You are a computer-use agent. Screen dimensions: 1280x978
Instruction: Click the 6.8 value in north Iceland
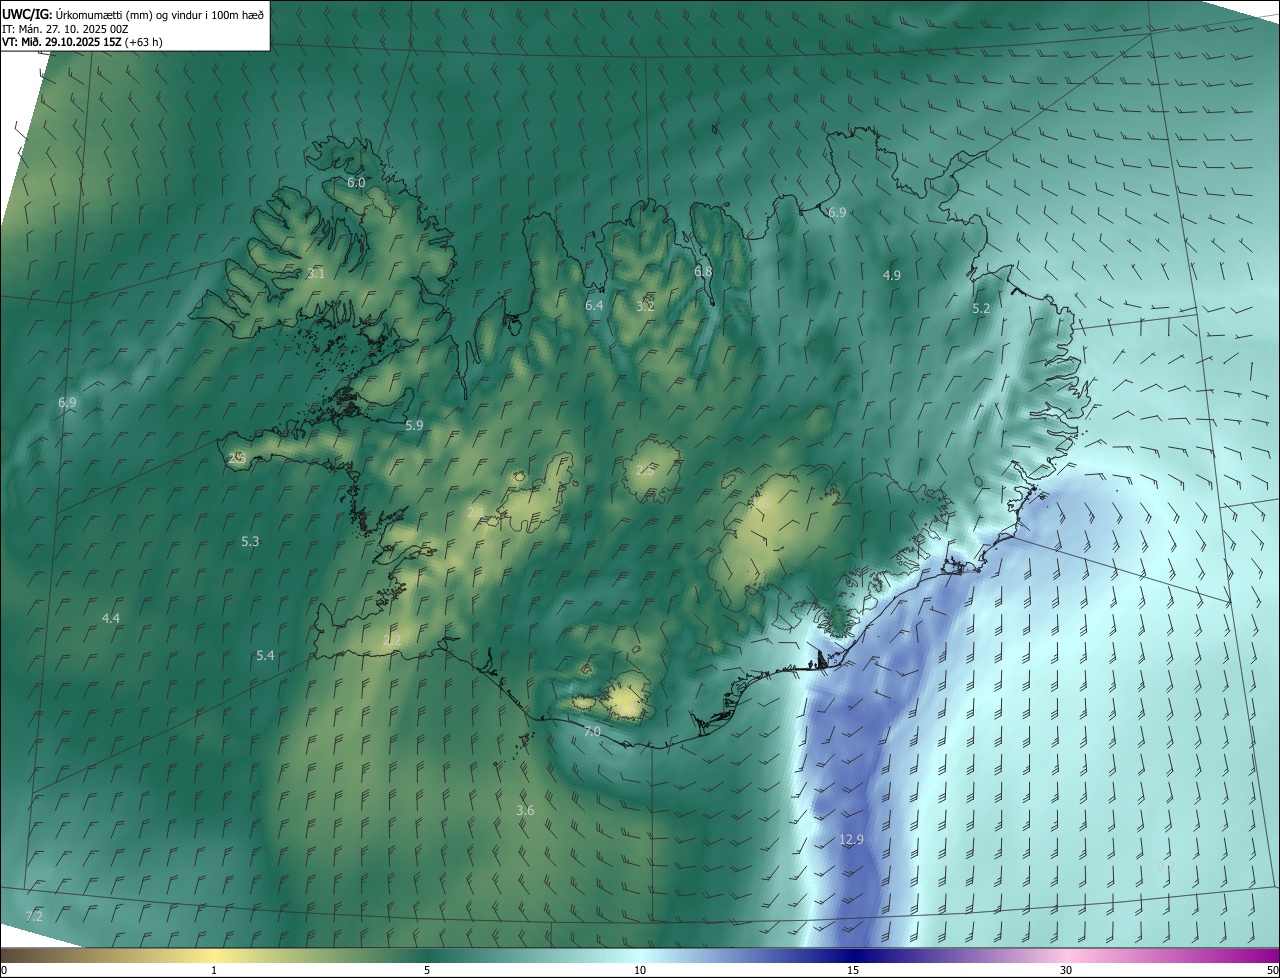703,271
